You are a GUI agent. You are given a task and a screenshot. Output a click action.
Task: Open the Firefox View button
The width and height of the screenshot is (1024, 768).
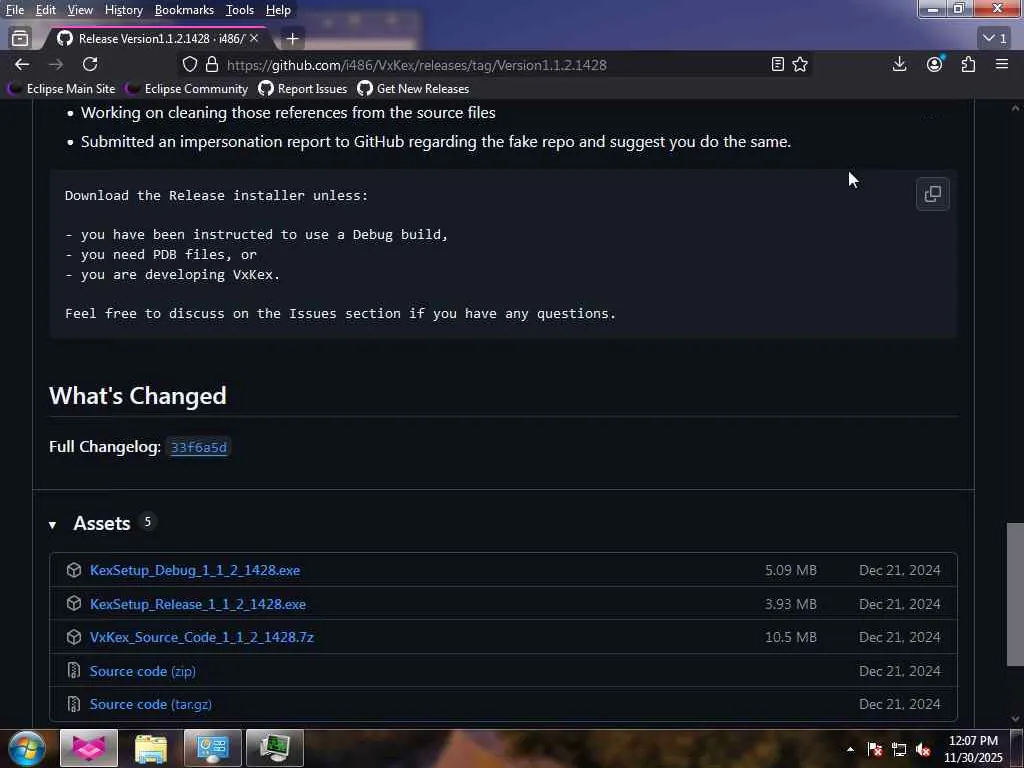20,39
